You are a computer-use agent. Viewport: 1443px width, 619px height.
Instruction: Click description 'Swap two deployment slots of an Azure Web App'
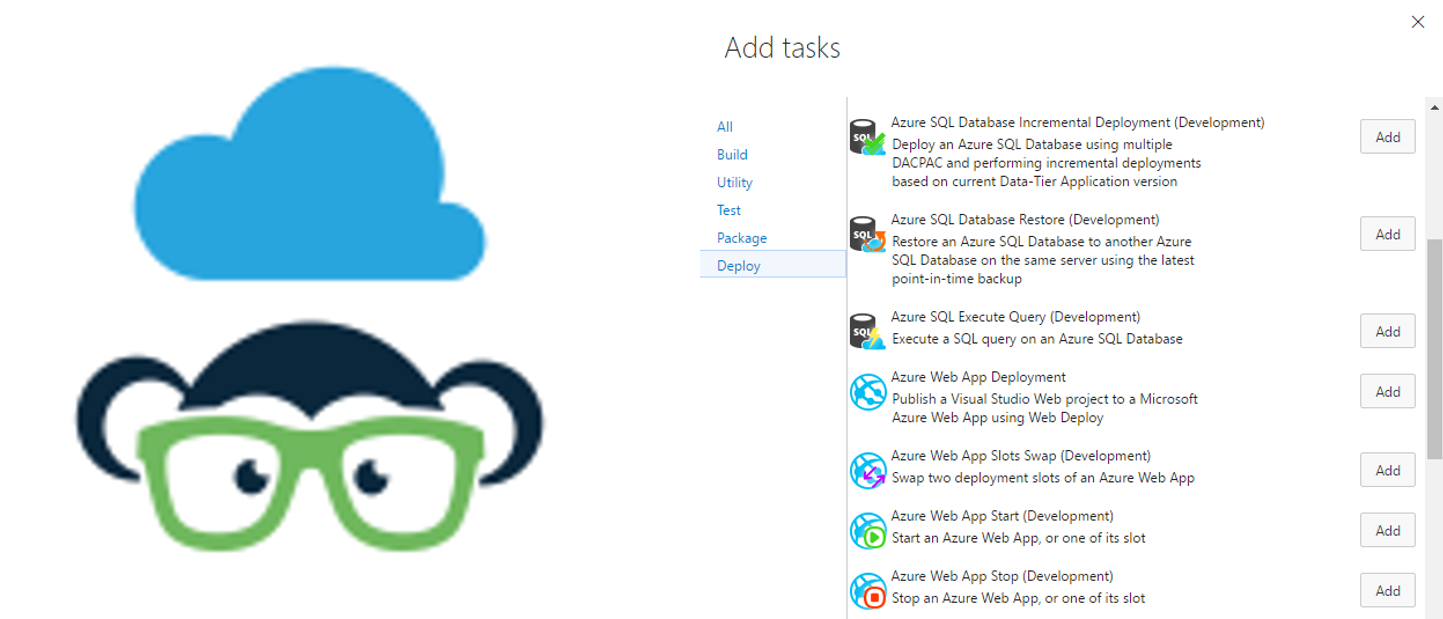[1043, 478]
